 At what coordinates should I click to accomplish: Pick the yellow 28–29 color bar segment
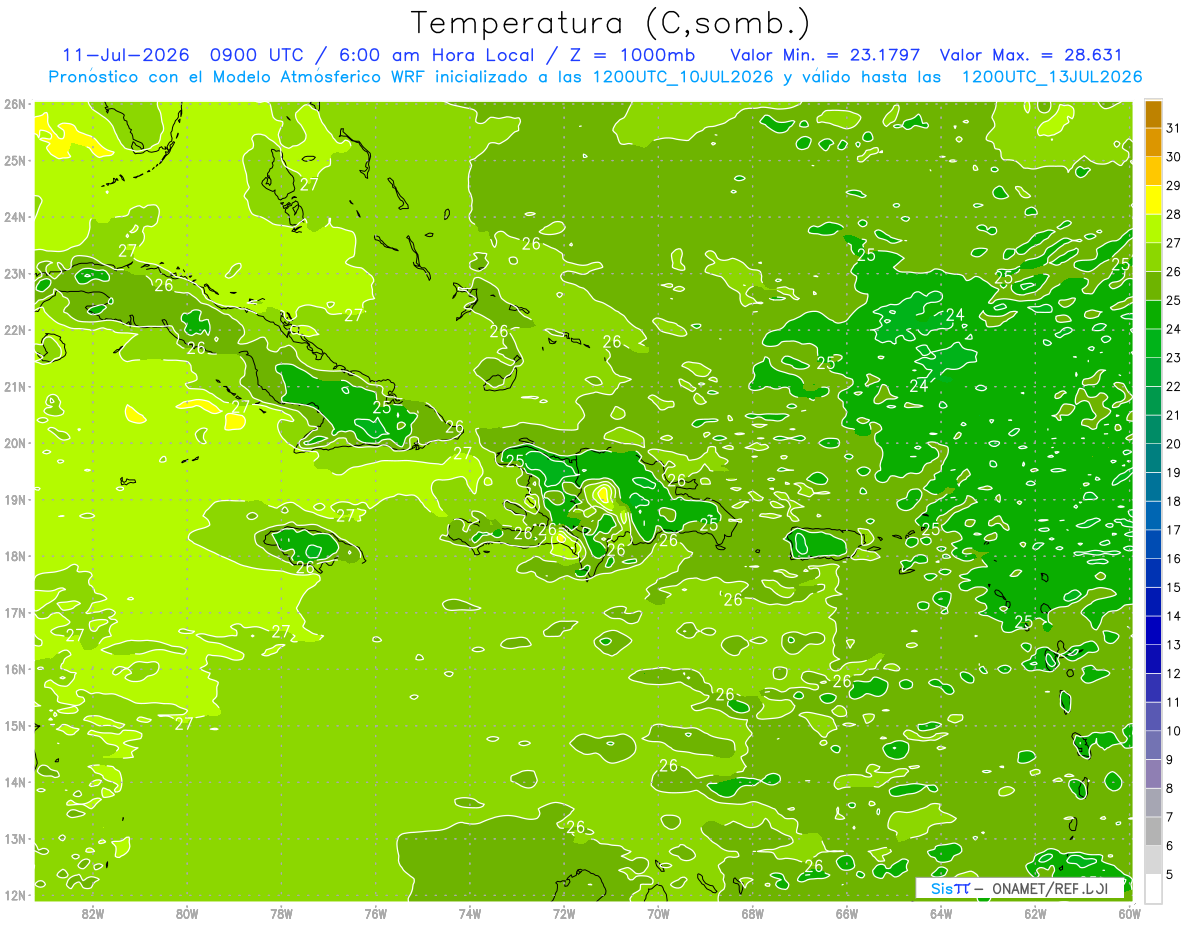point(1152,200)
